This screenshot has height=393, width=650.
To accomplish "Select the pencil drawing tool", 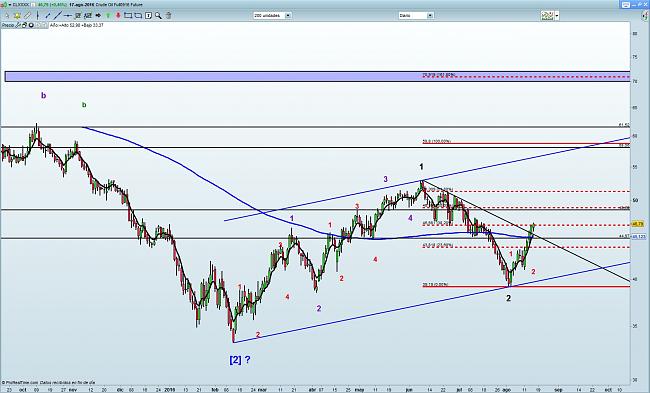I will point(27,15).
